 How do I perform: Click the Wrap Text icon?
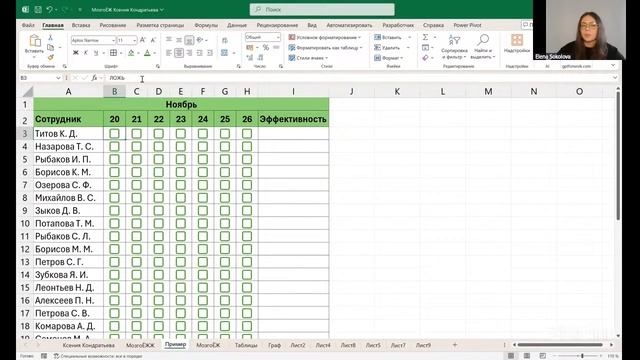click(x=224, y=40)
